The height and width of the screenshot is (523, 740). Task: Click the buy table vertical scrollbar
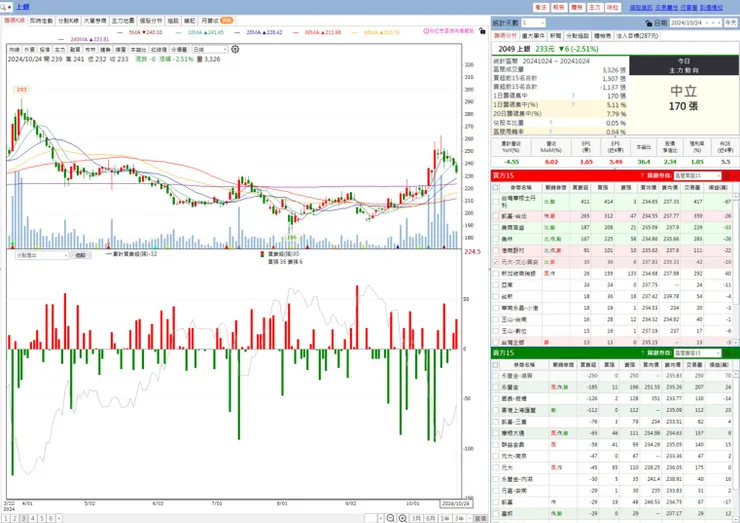coord(736,269)
